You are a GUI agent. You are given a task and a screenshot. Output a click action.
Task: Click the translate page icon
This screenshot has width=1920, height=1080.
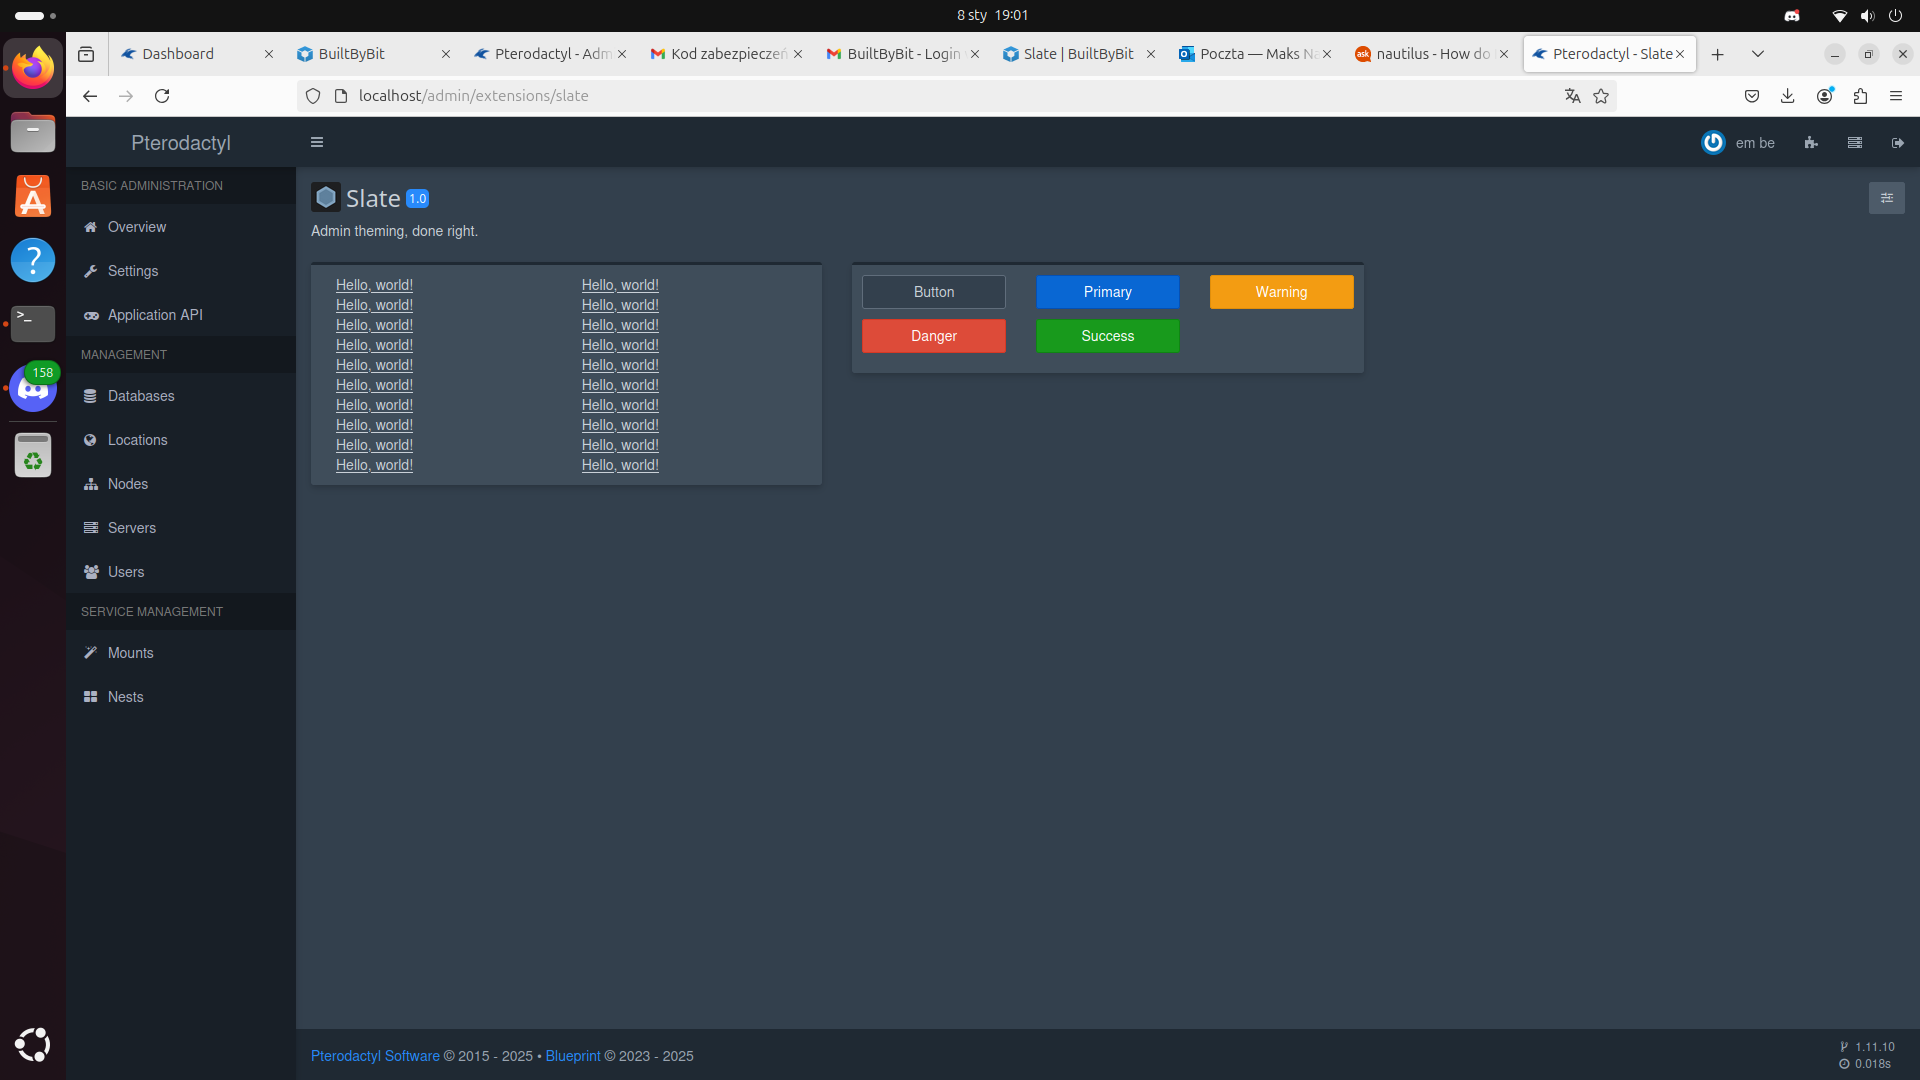(x=1573, y=96)
